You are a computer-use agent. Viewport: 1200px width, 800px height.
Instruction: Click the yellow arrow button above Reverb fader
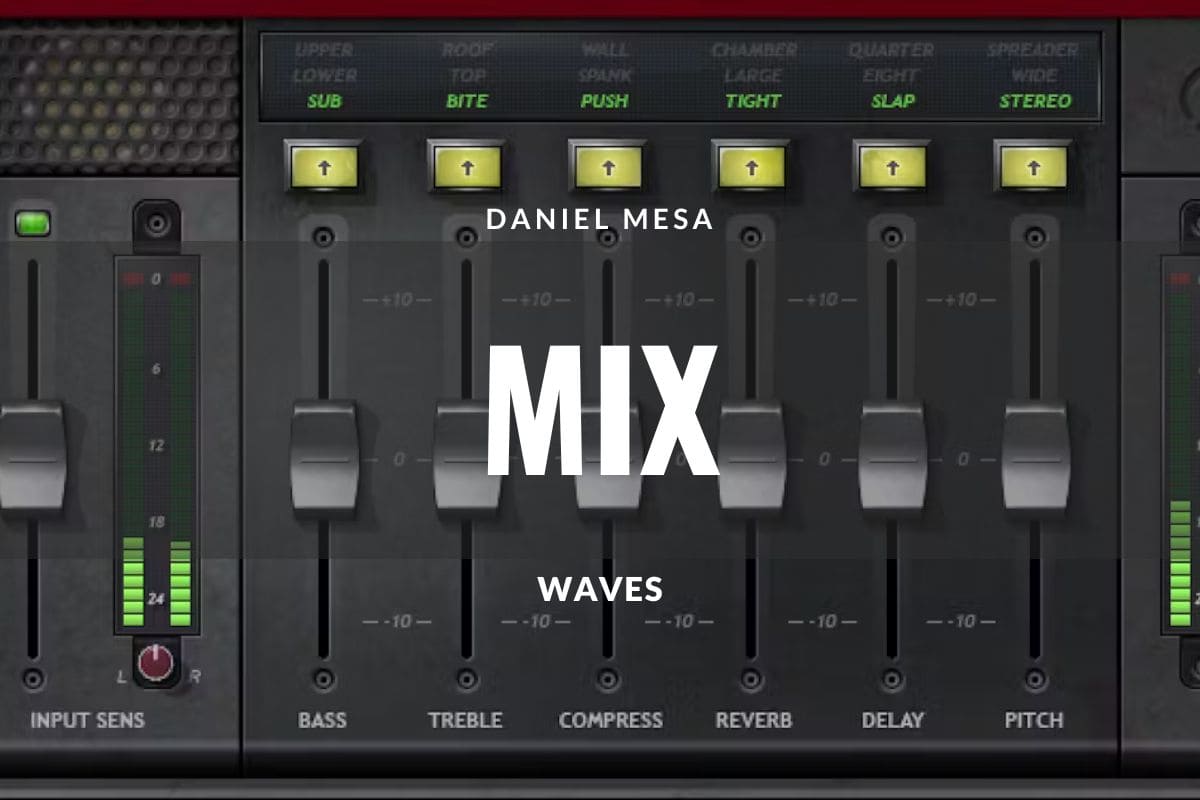point(751,166)
